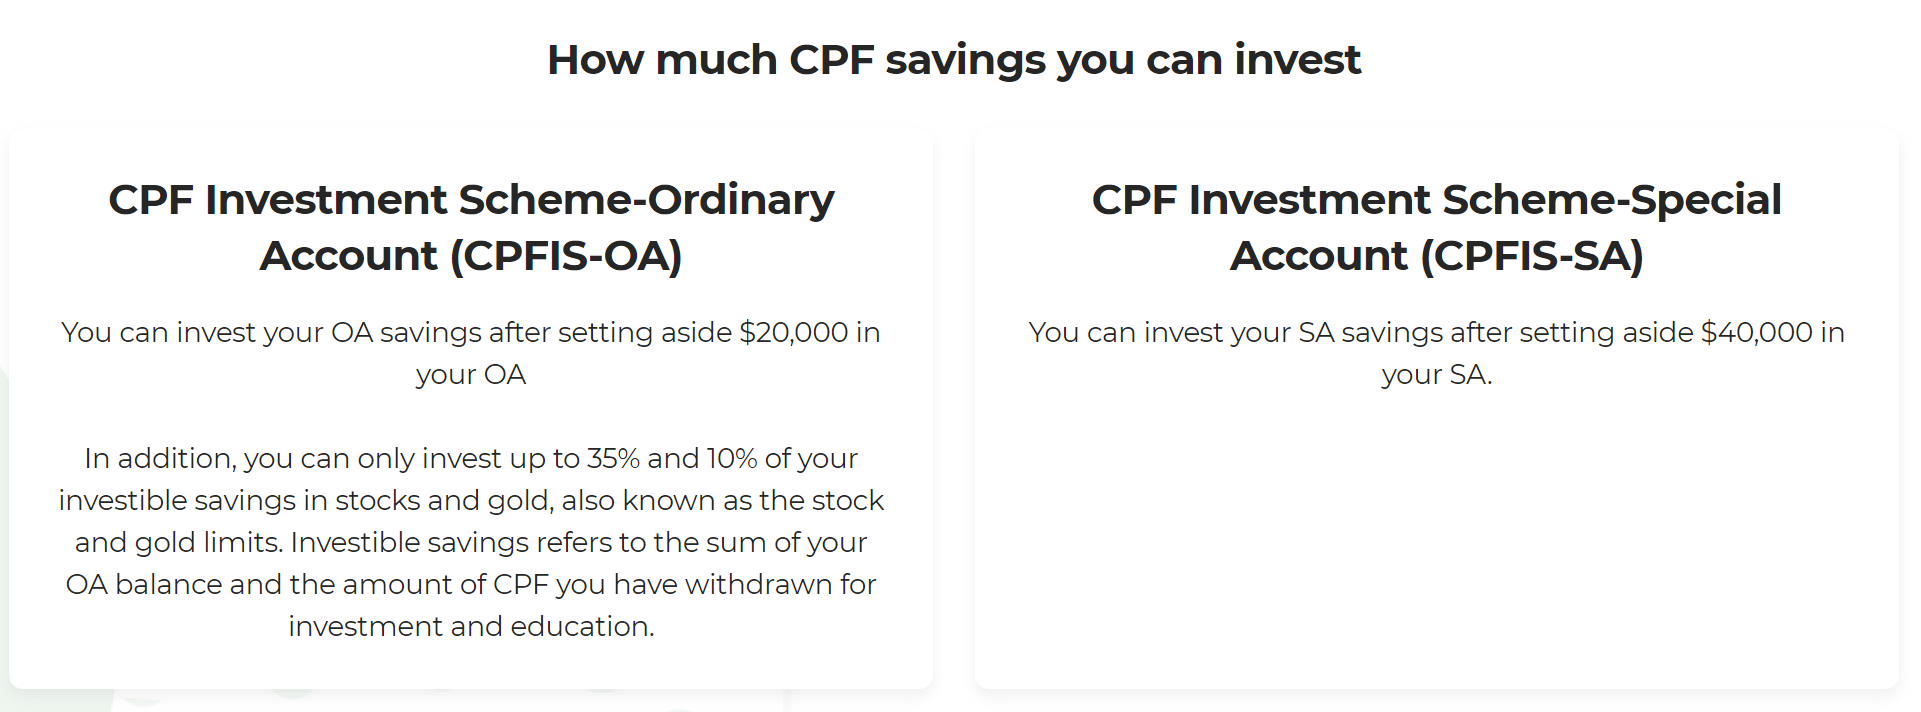Click the 10% figure in the gold limit text
1921x712 pixels.
(732, 458)
